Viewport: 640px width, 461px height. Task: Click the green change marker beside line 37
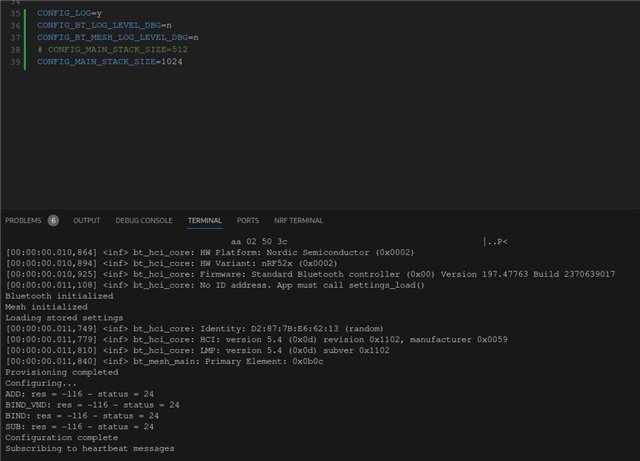[x=25, y=38]
